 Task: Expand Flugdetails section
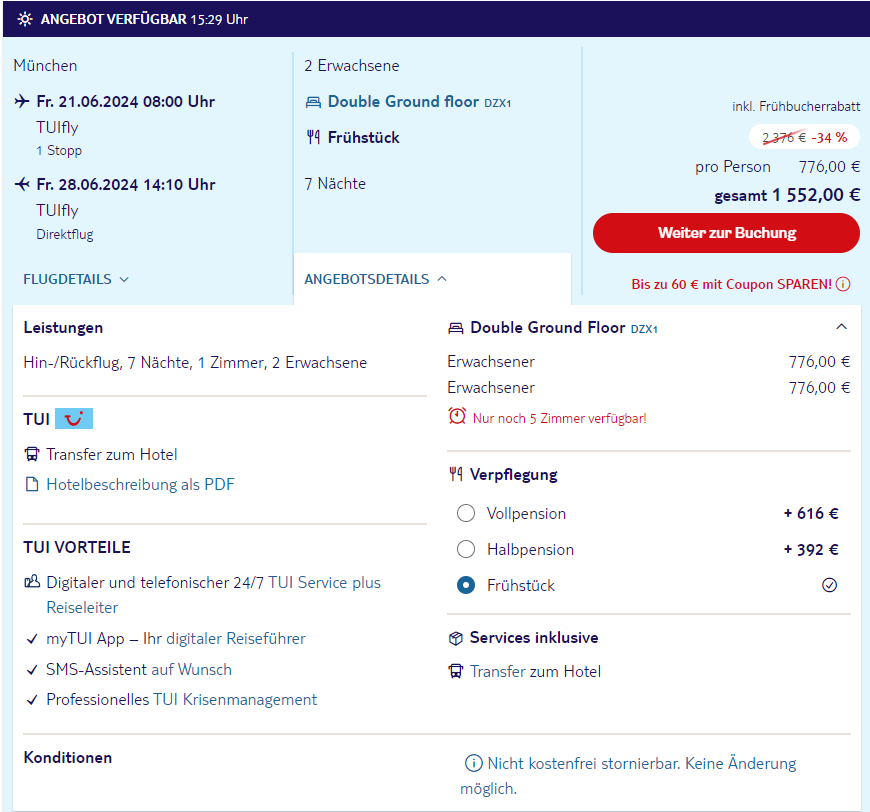click(x=76, y=279)
